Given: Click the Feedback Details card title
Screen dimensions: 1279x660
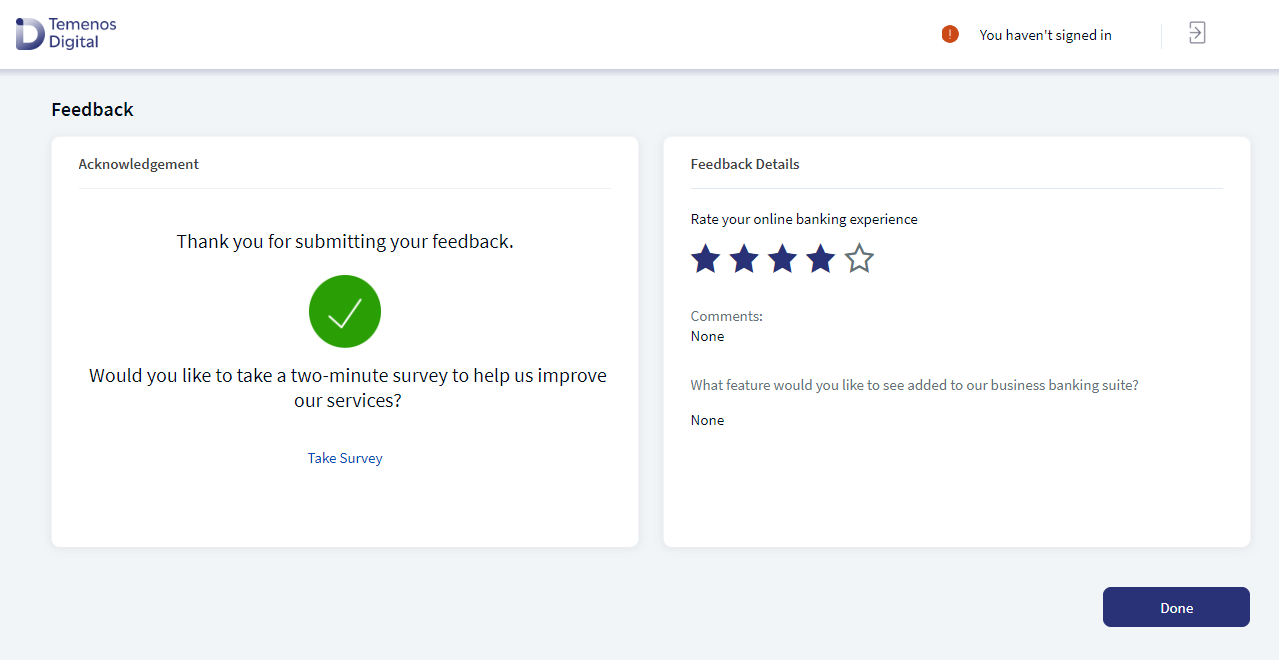Looking at the screenshot, I should click(x=745, y=164).
